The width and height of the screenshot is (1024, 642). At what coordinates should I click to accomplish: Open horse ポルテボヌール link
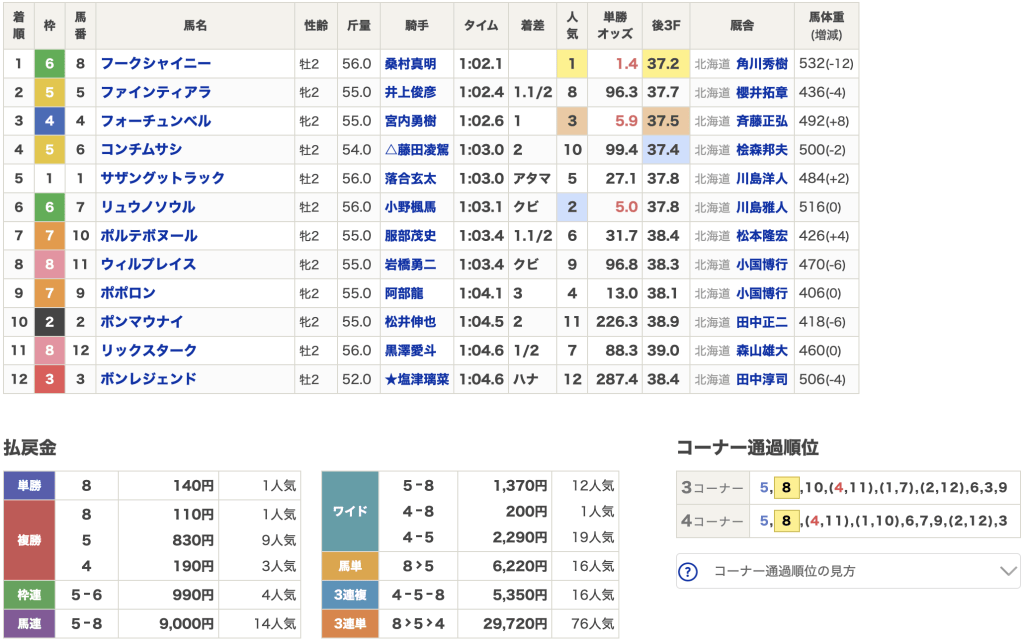[x=149, y=236]
